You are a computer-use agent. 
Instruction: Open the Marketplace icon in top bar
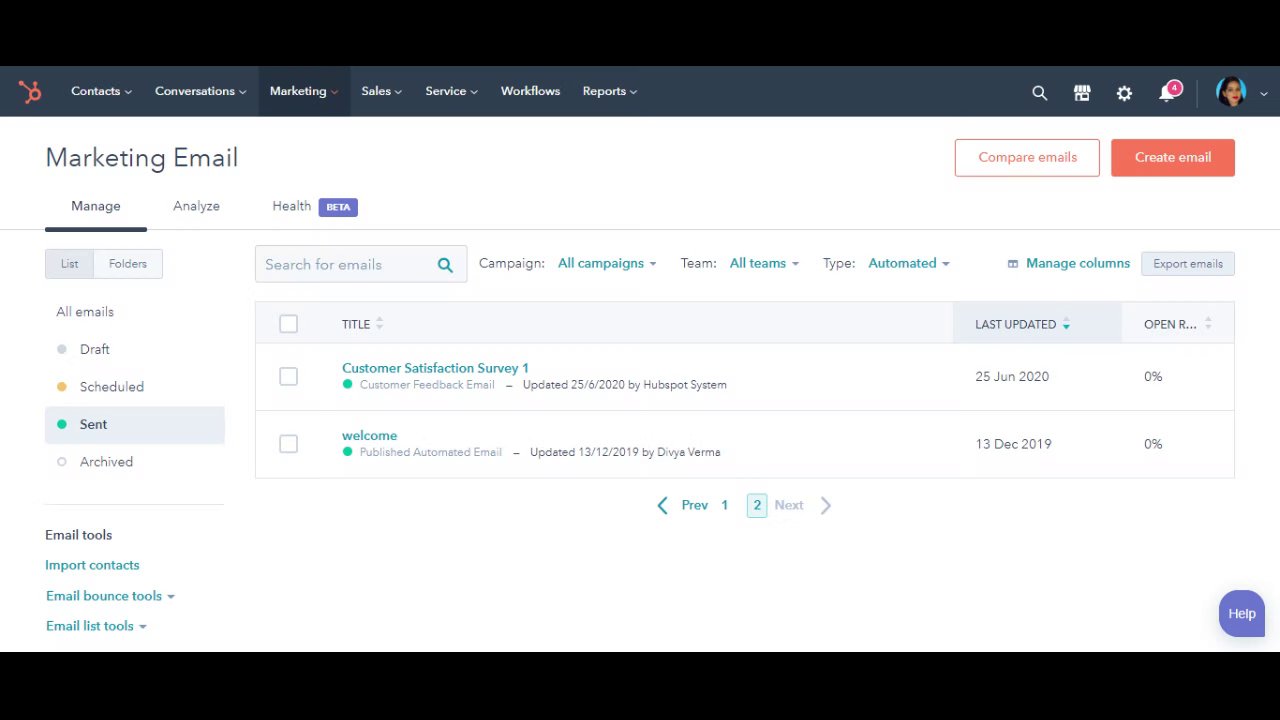(x=1082, y=93)
